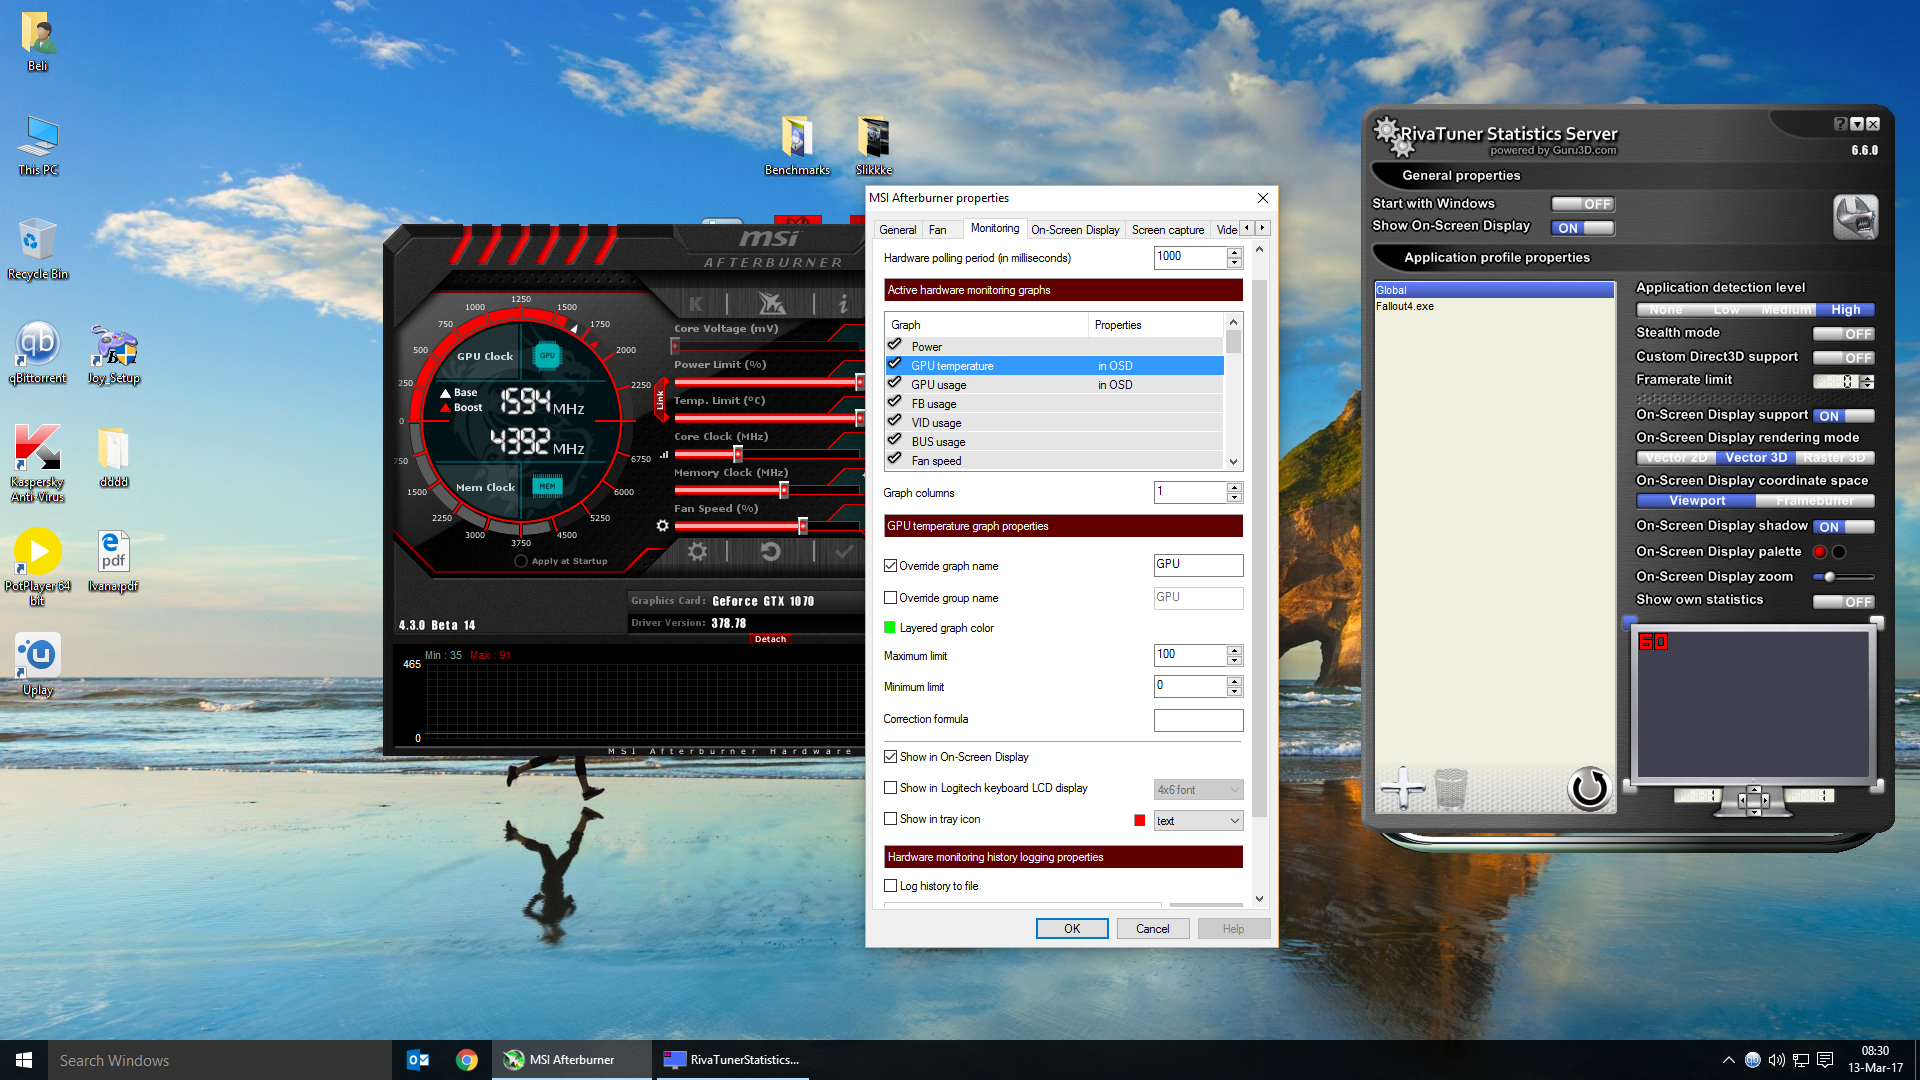Toggle Override graph name checkbox

(x=890, y=566)
